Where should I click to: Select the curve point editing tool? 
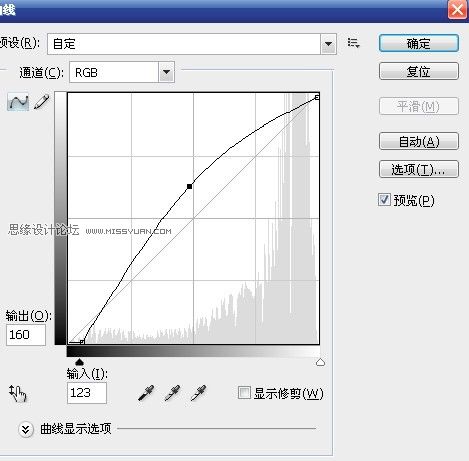tap(18, 101)
